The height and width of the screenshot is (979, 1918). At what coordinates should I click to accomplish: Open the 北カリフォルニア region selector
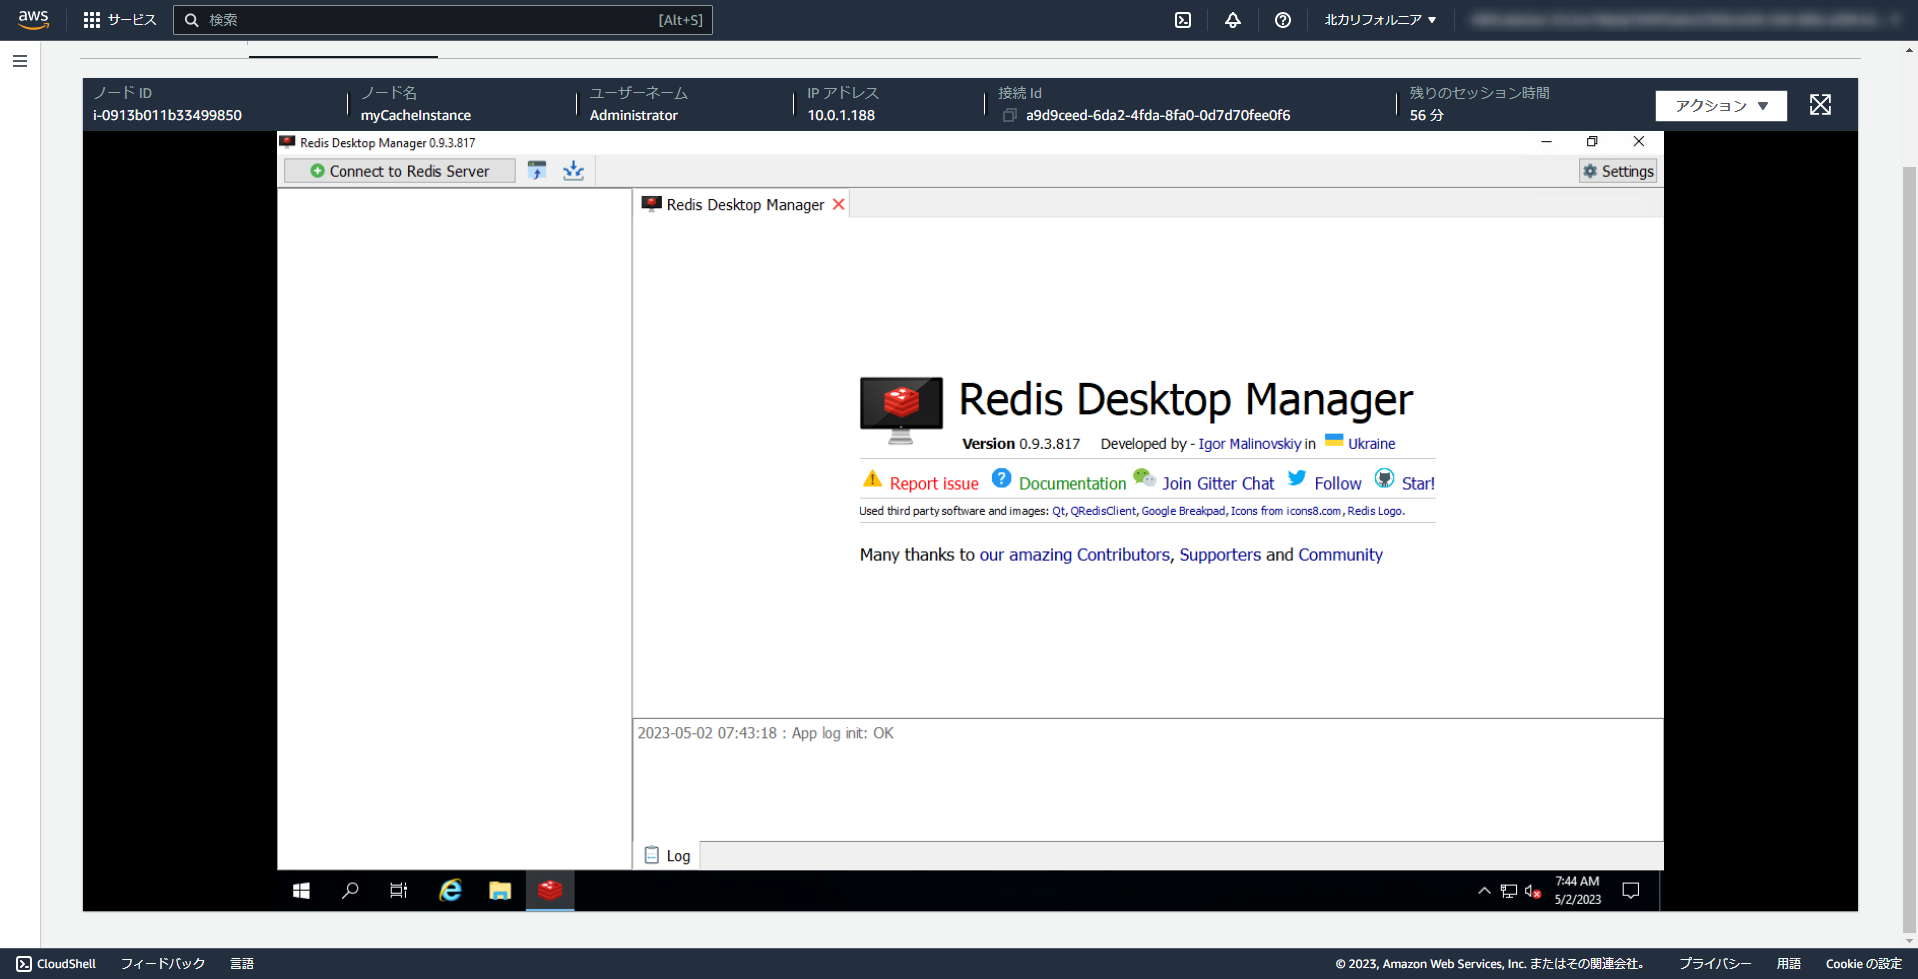click(1379, 19)
